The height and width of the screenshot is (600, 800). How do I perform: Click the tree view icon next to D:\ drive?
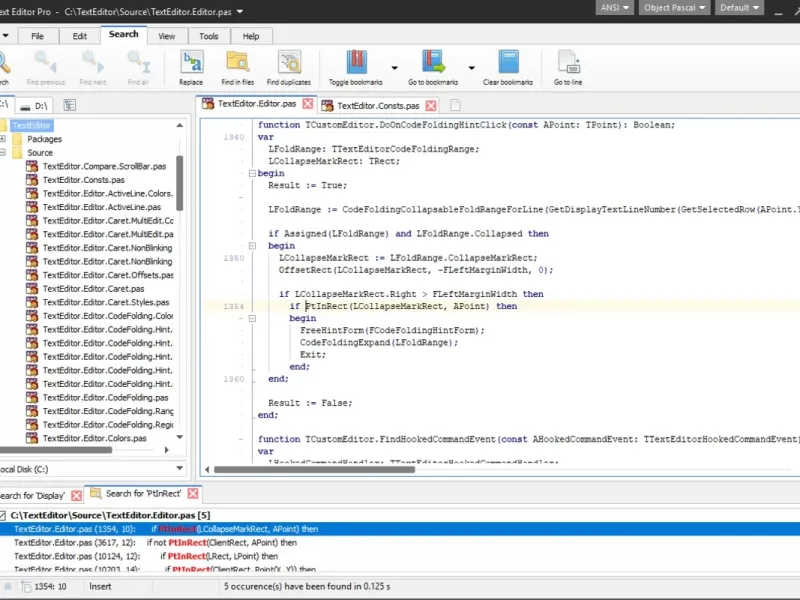point(70,105)
